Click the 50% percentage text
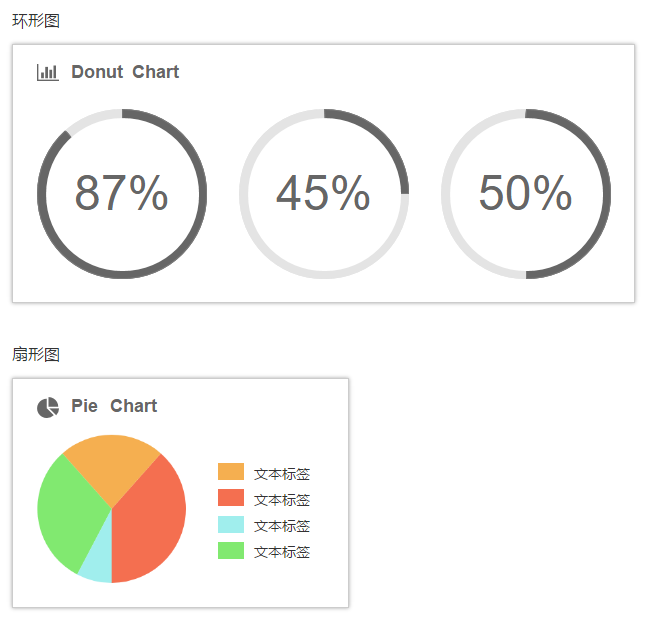649x617 pixels. click(x=525, y=193)
